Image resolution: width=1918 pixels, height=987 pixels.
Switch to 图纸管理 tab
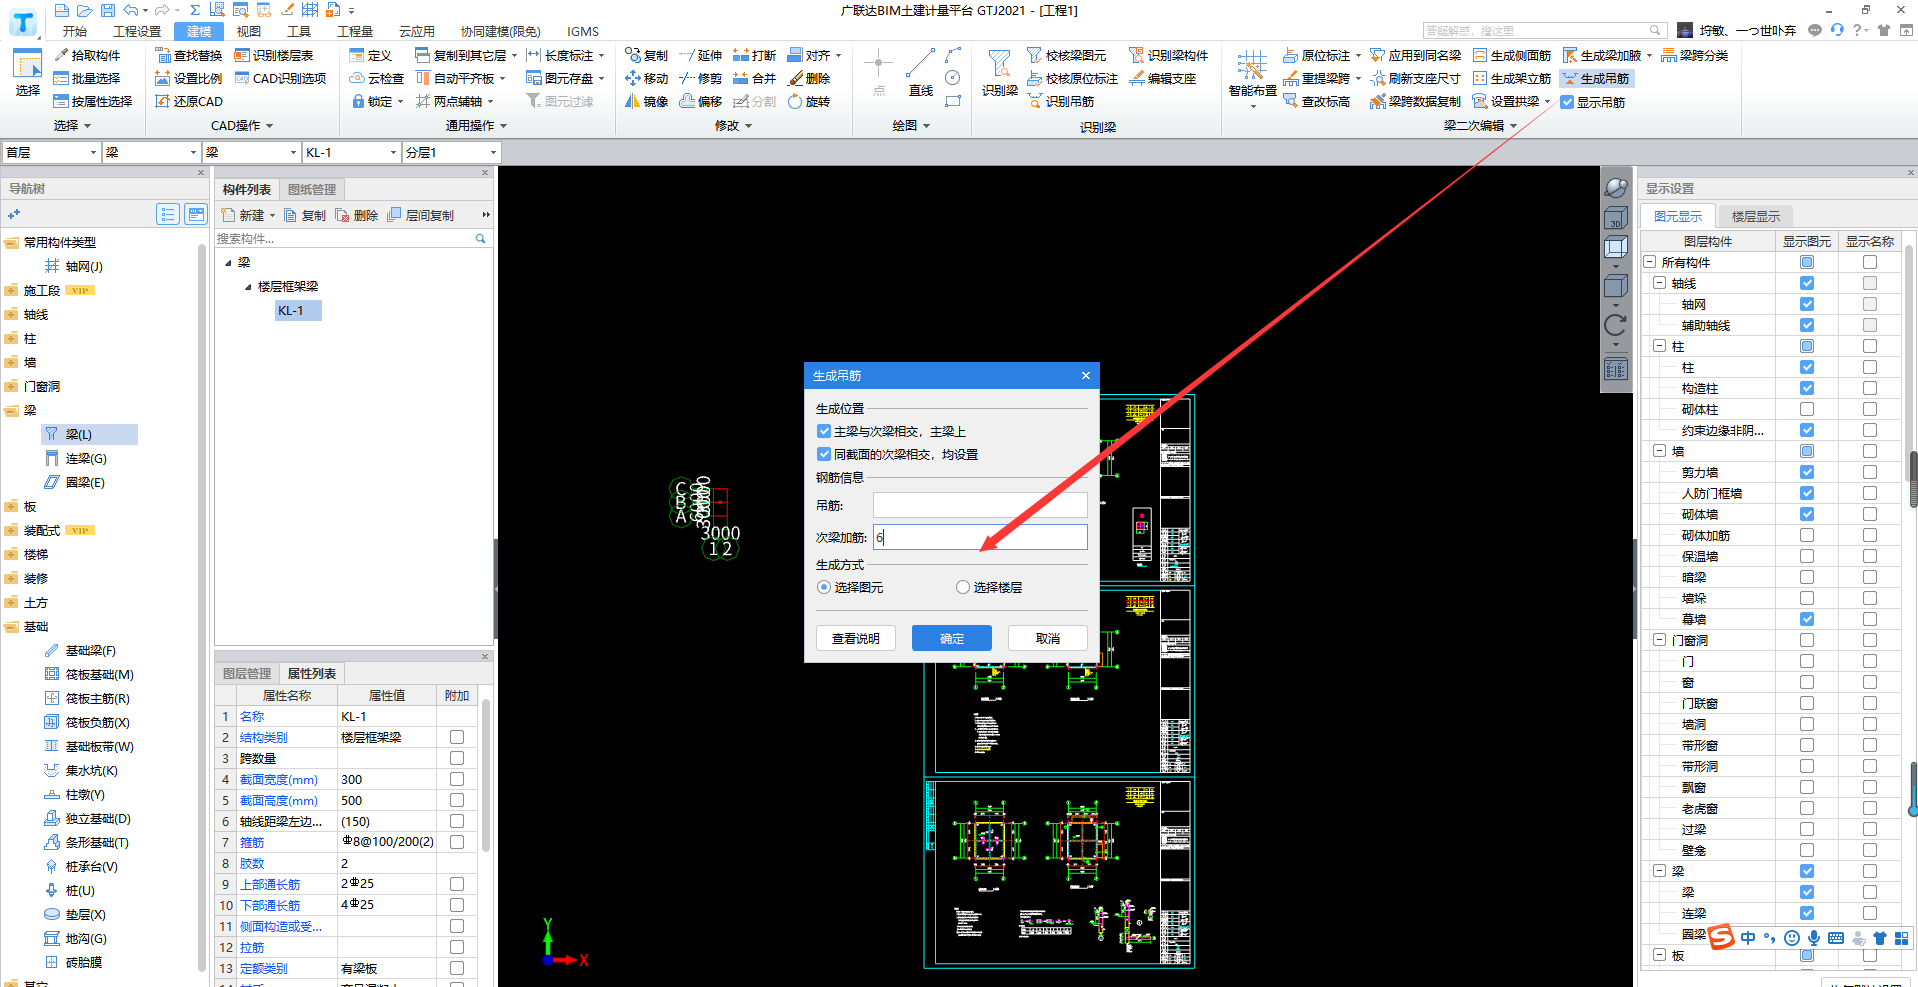click(312, 189)
